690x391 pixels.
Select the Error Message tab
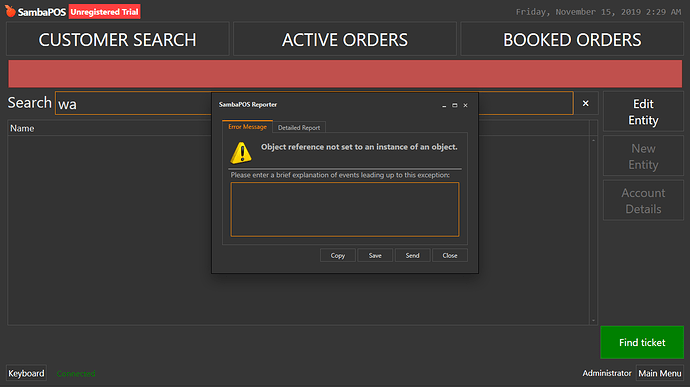(x=247, y=127)
